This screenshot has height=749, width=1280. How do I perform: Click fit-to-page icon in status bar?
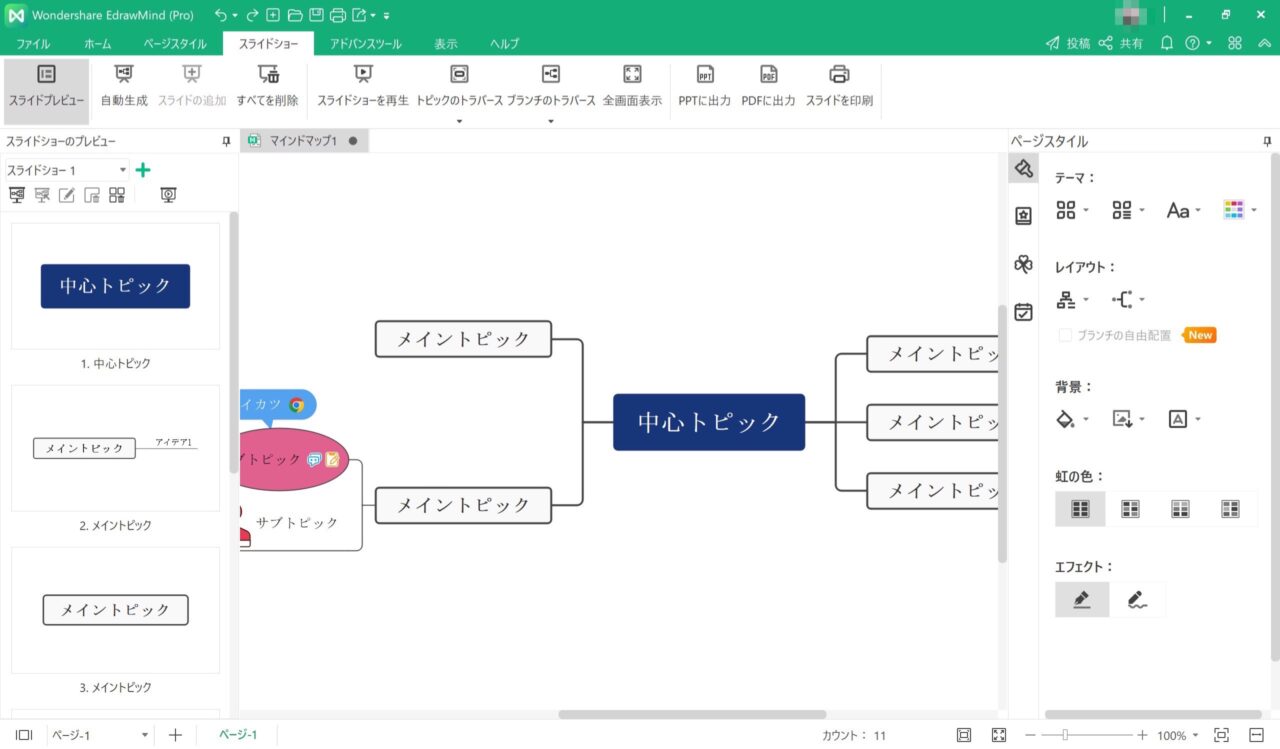coord(964,735)
